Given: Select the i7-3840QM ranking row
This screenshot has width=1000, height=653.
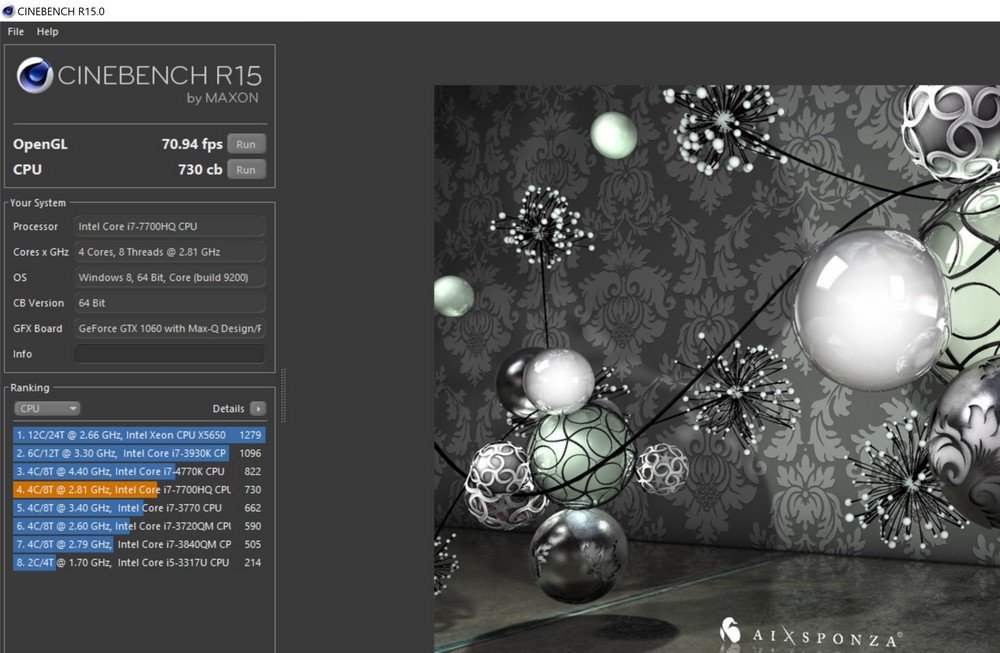Looking at the screenshot, I should click(139, 544).
